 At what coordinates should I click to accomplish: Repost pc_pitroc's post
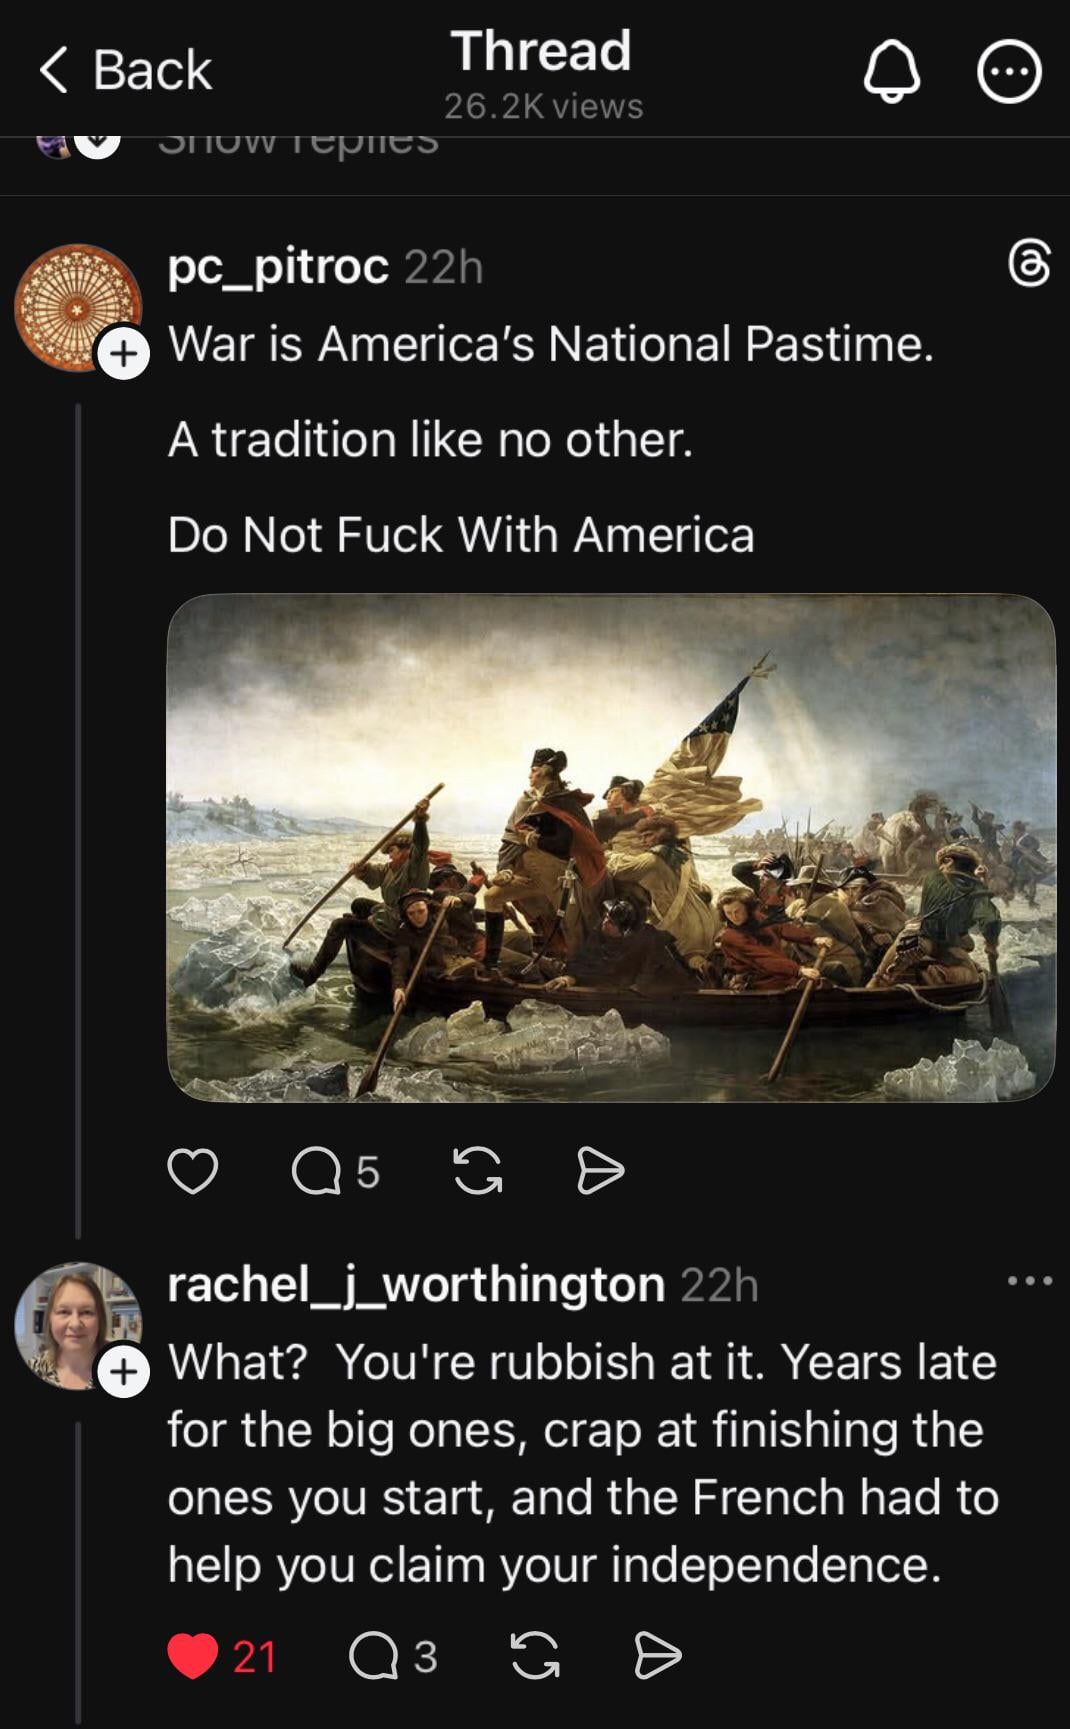pos(478,1171)
